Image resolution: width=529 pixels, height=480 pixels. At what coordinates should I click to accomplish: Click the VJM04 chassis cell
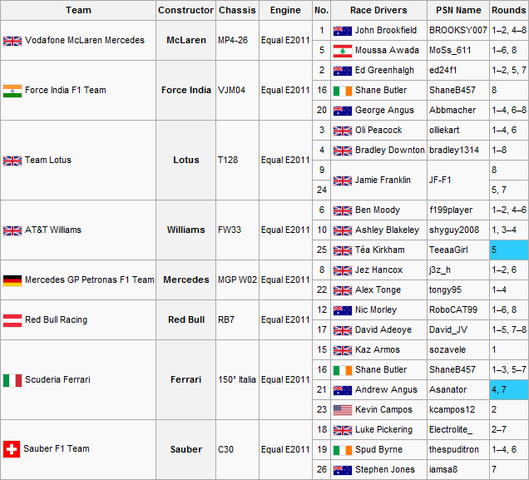pyautogui.click(x=238, y=90)
